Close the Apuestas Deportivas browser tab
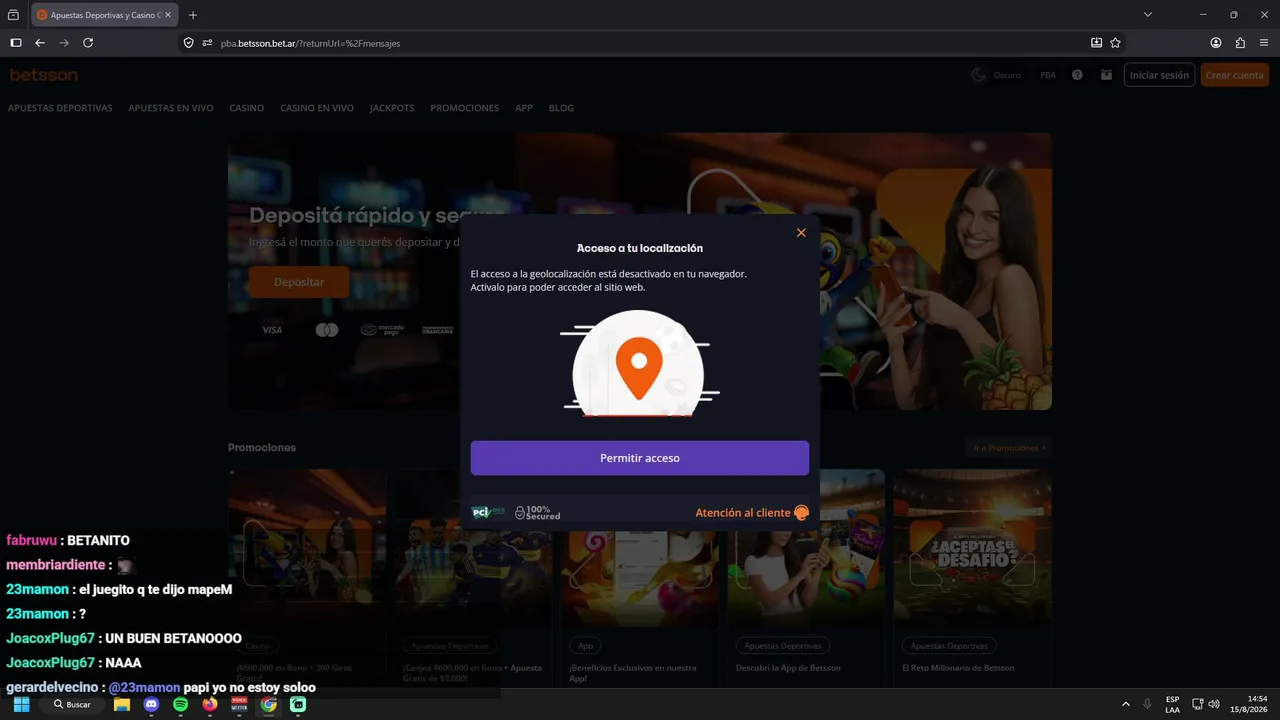 click(x=167, y=15)
